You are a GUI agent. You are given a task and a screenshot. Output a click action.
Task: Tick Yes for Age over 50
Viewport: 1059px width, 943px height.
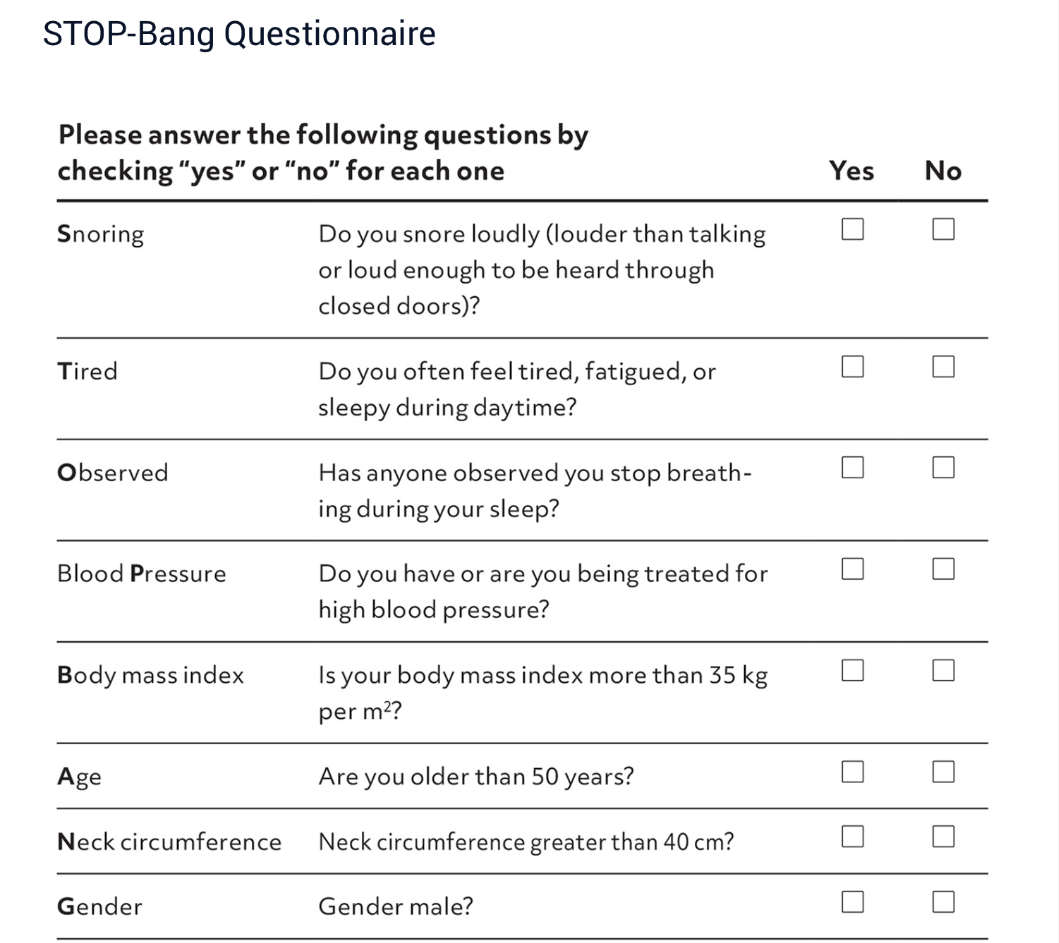(x=852, y=771)
